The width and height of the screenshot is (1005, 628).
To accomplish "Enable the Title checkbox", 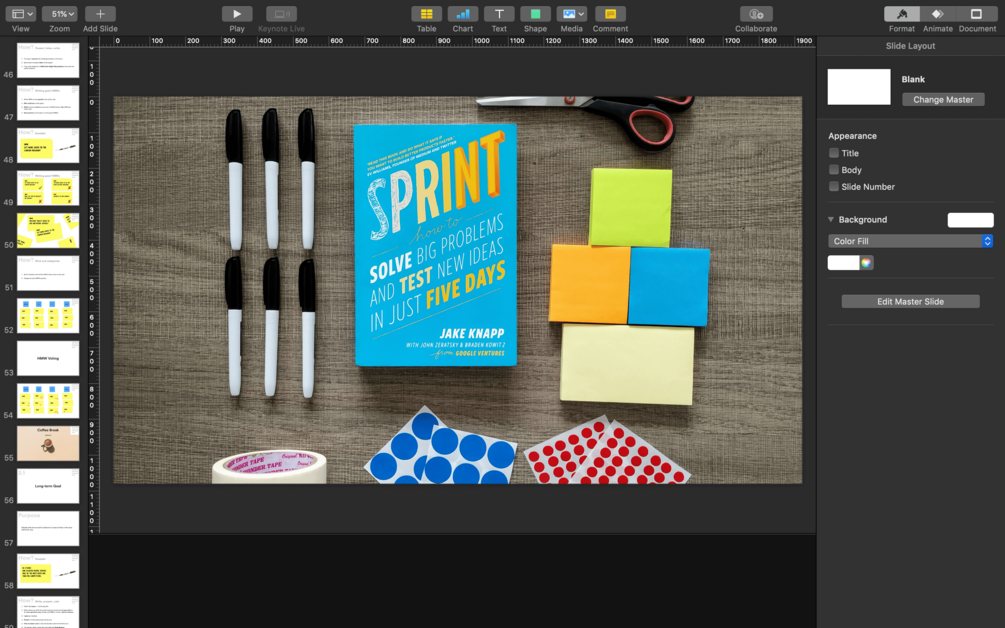I will coord(834,153).
